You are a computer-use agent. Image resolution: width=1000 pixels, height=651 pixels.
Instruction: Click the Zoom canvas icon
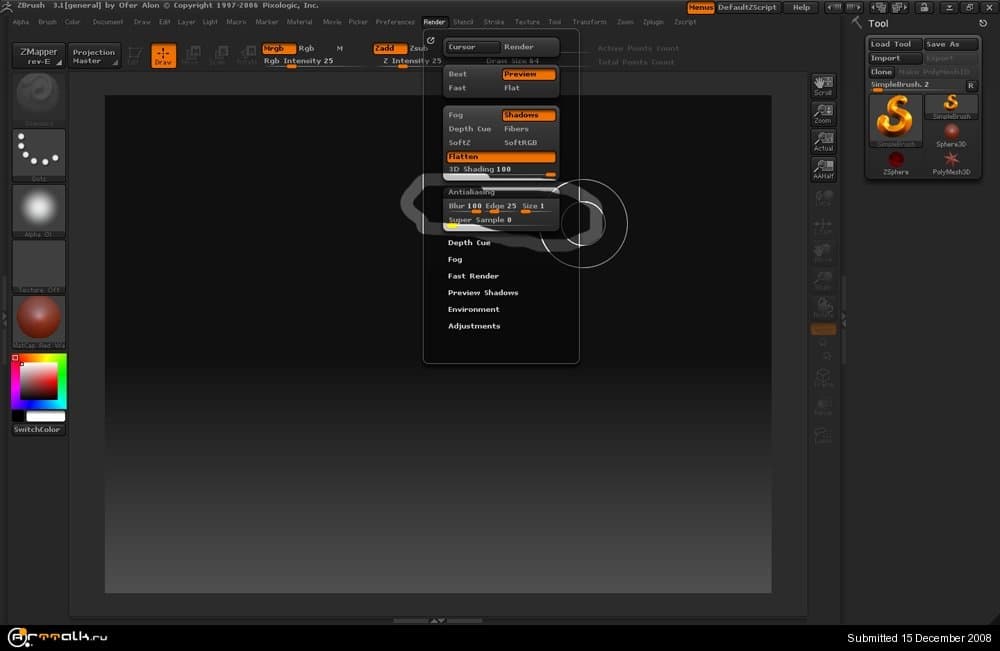(823, 113)
